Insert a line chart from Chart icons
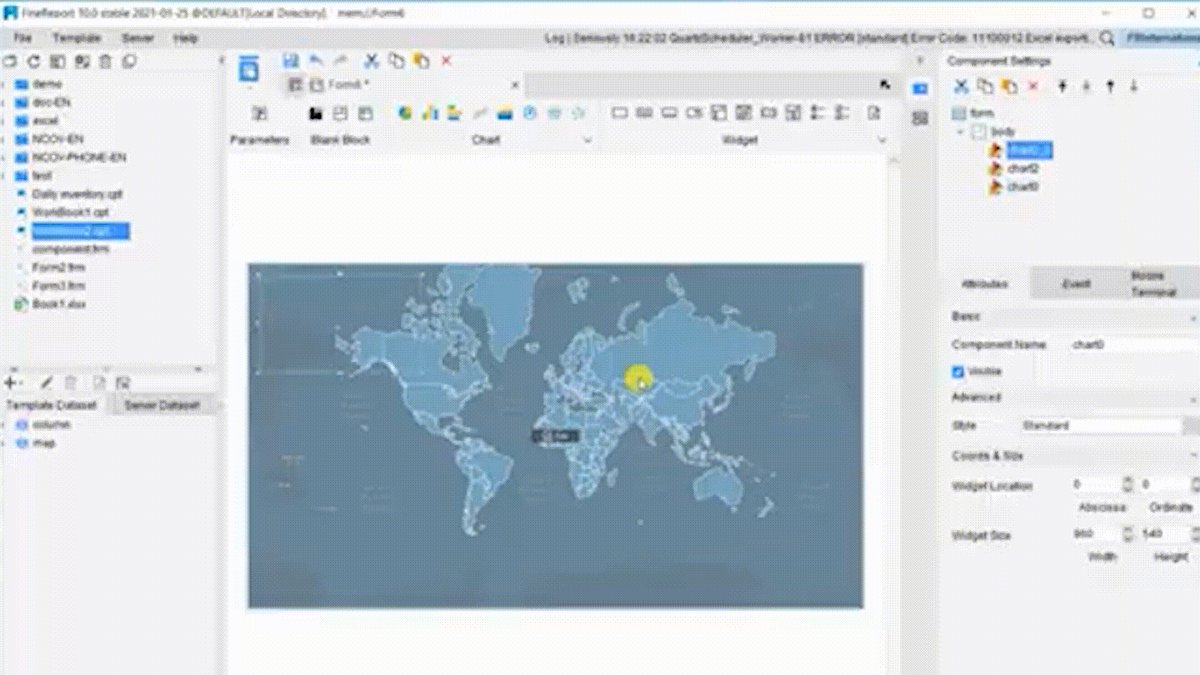The height and width of the screenshot is (675, 1200). [480, 113]
